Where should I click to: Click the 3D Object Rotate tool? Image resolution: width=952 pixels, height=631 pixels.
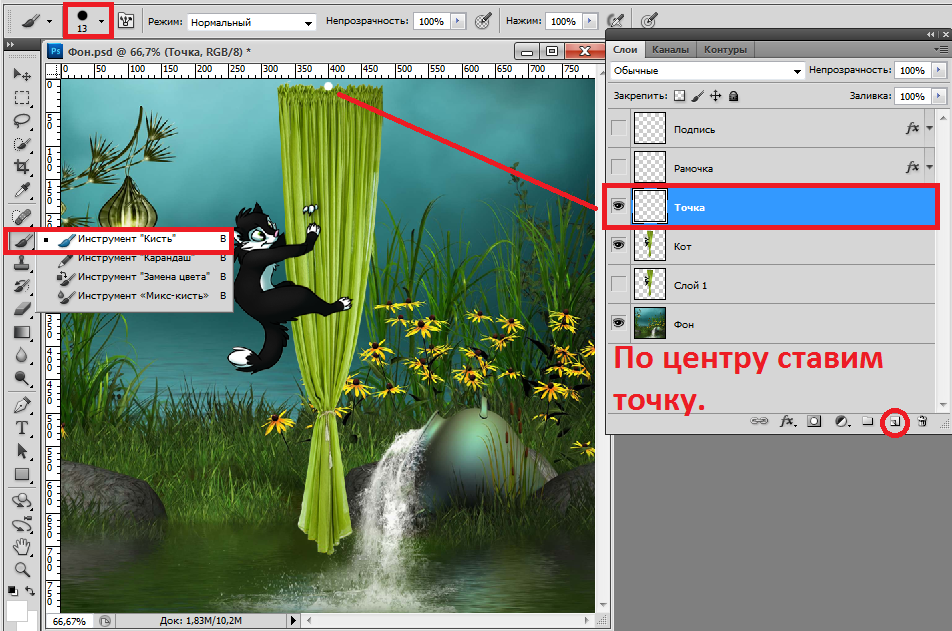(x=22, y=501)
